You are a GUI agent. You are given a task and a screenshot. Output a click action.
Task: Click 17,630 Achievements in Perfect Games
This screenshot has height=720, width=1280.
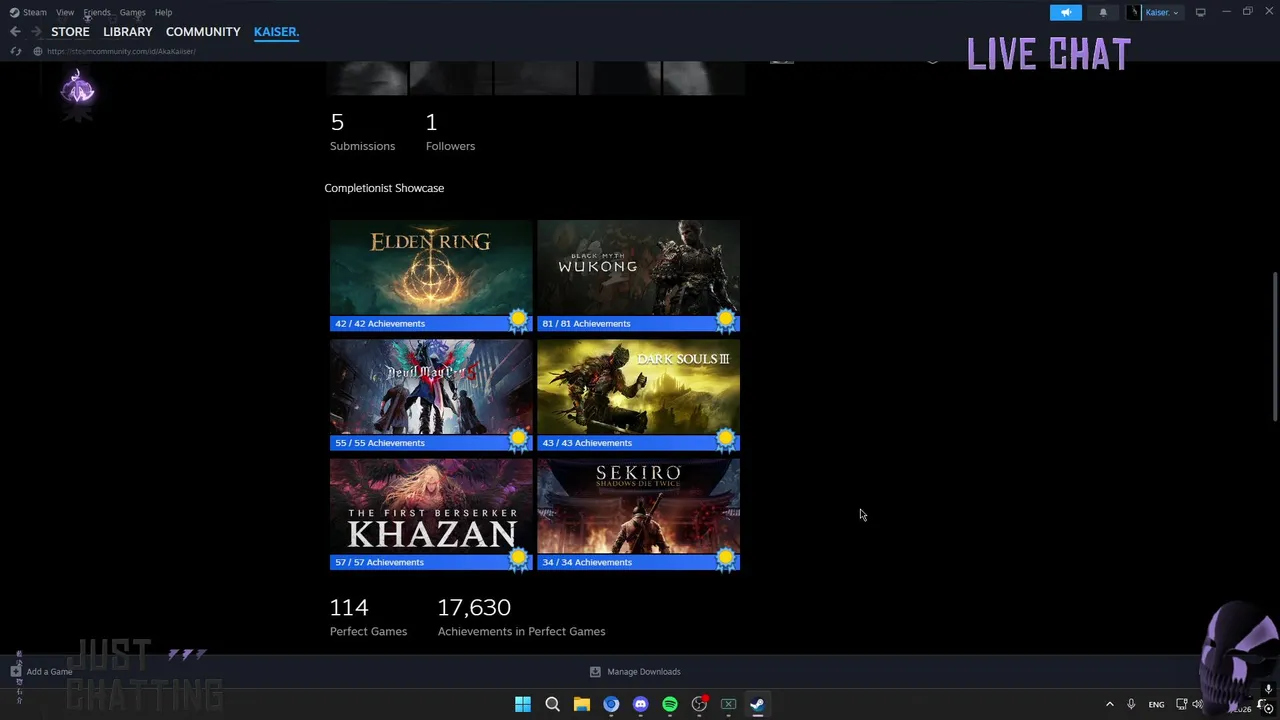(x=521, y=617)
